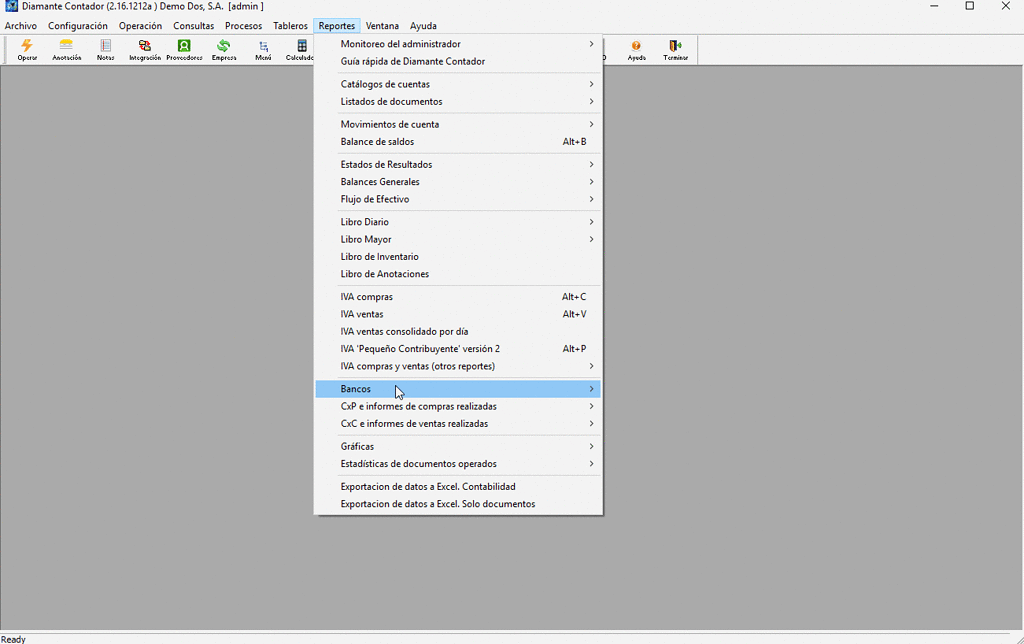This screenshot has height=644, width=1024.
Task: Open the Archivo menu
Action: tap(21, 26)
